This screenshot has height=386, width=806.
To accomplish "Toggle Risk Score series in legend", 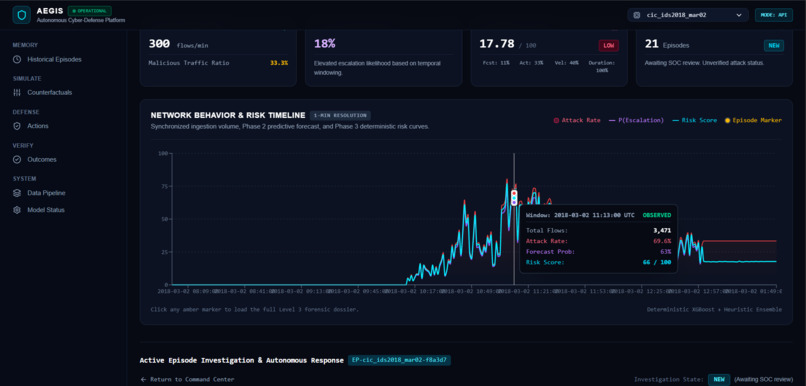I will point(694,120).
